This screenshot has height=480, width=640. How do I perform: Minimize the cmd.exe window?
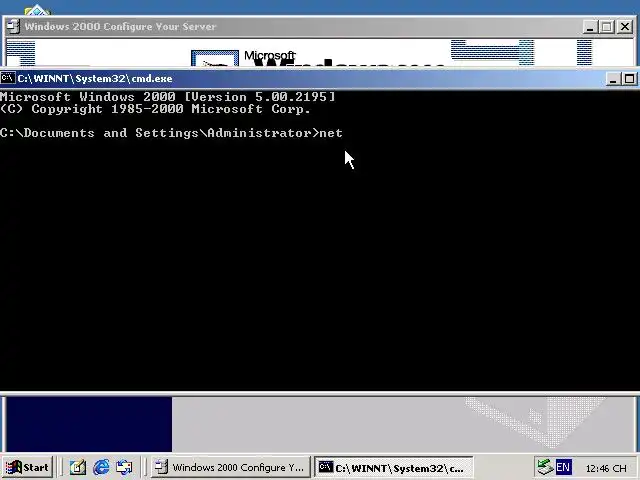tap(613, 79)
